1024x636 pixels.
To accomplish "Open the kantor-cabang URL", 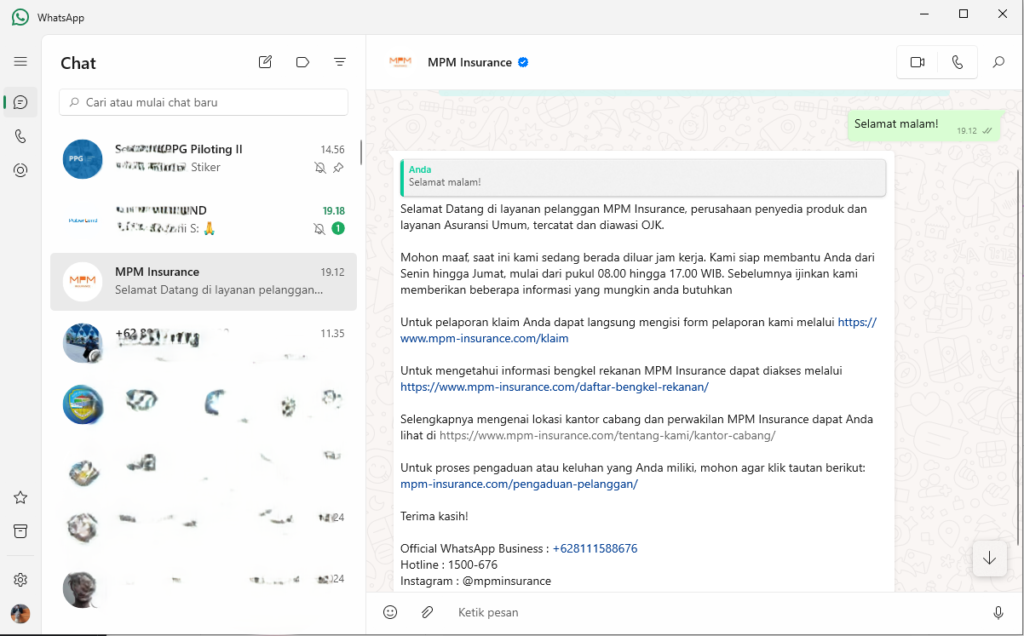I will coord(607,436).
